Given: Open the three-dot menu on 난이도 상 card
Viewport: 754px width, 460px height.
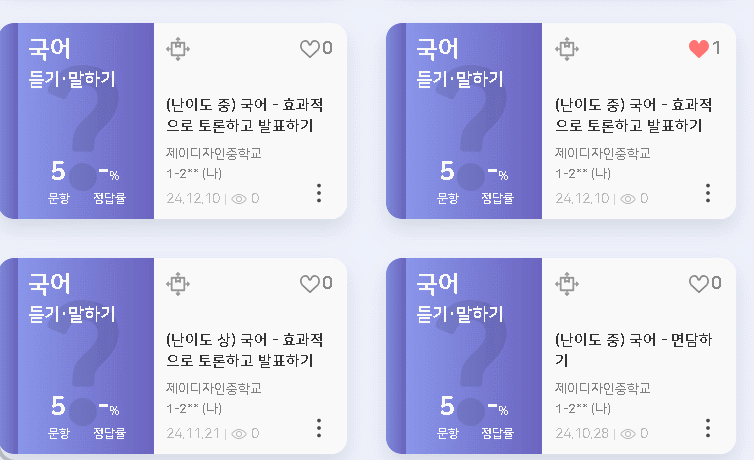Looking at the screenshot, I should 319,428.
